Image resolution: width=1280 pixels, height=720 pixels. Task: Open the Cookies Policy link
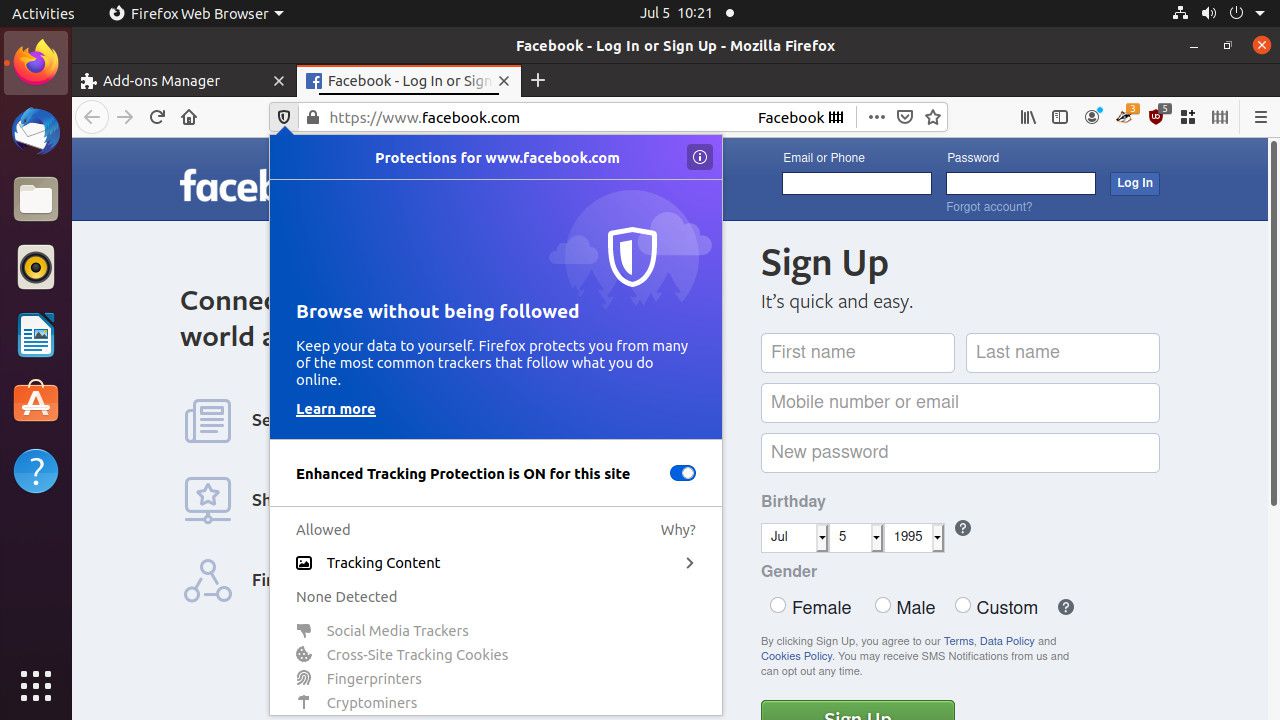coord(796,656)
